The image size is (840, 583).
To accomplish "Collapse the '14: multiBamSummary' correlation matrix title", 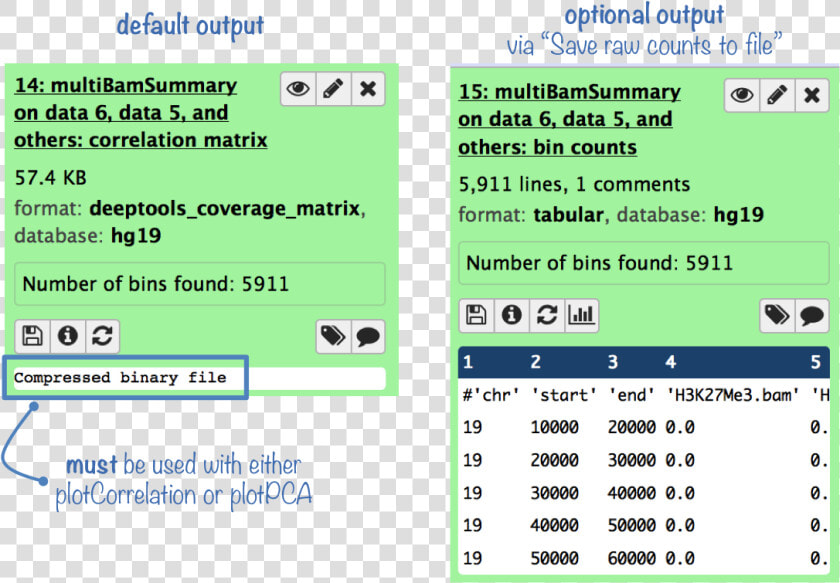I will coord(140,113).
